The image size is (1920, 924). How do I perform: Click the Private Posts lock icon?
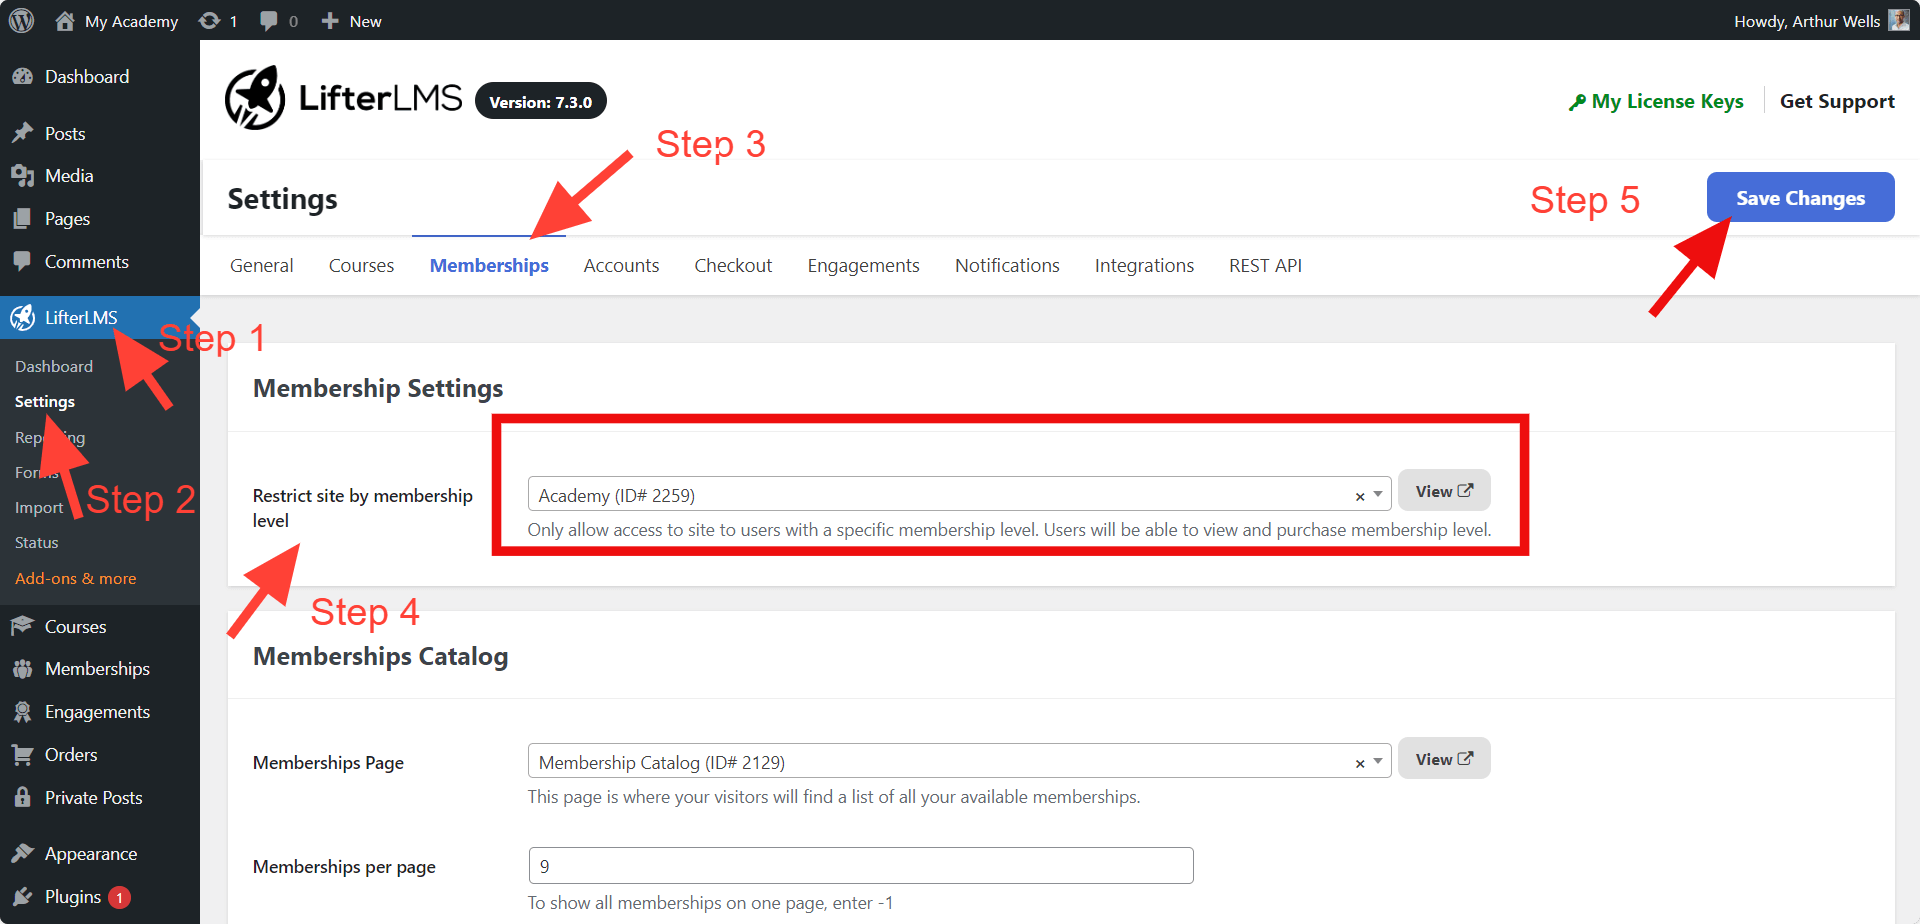22,797
